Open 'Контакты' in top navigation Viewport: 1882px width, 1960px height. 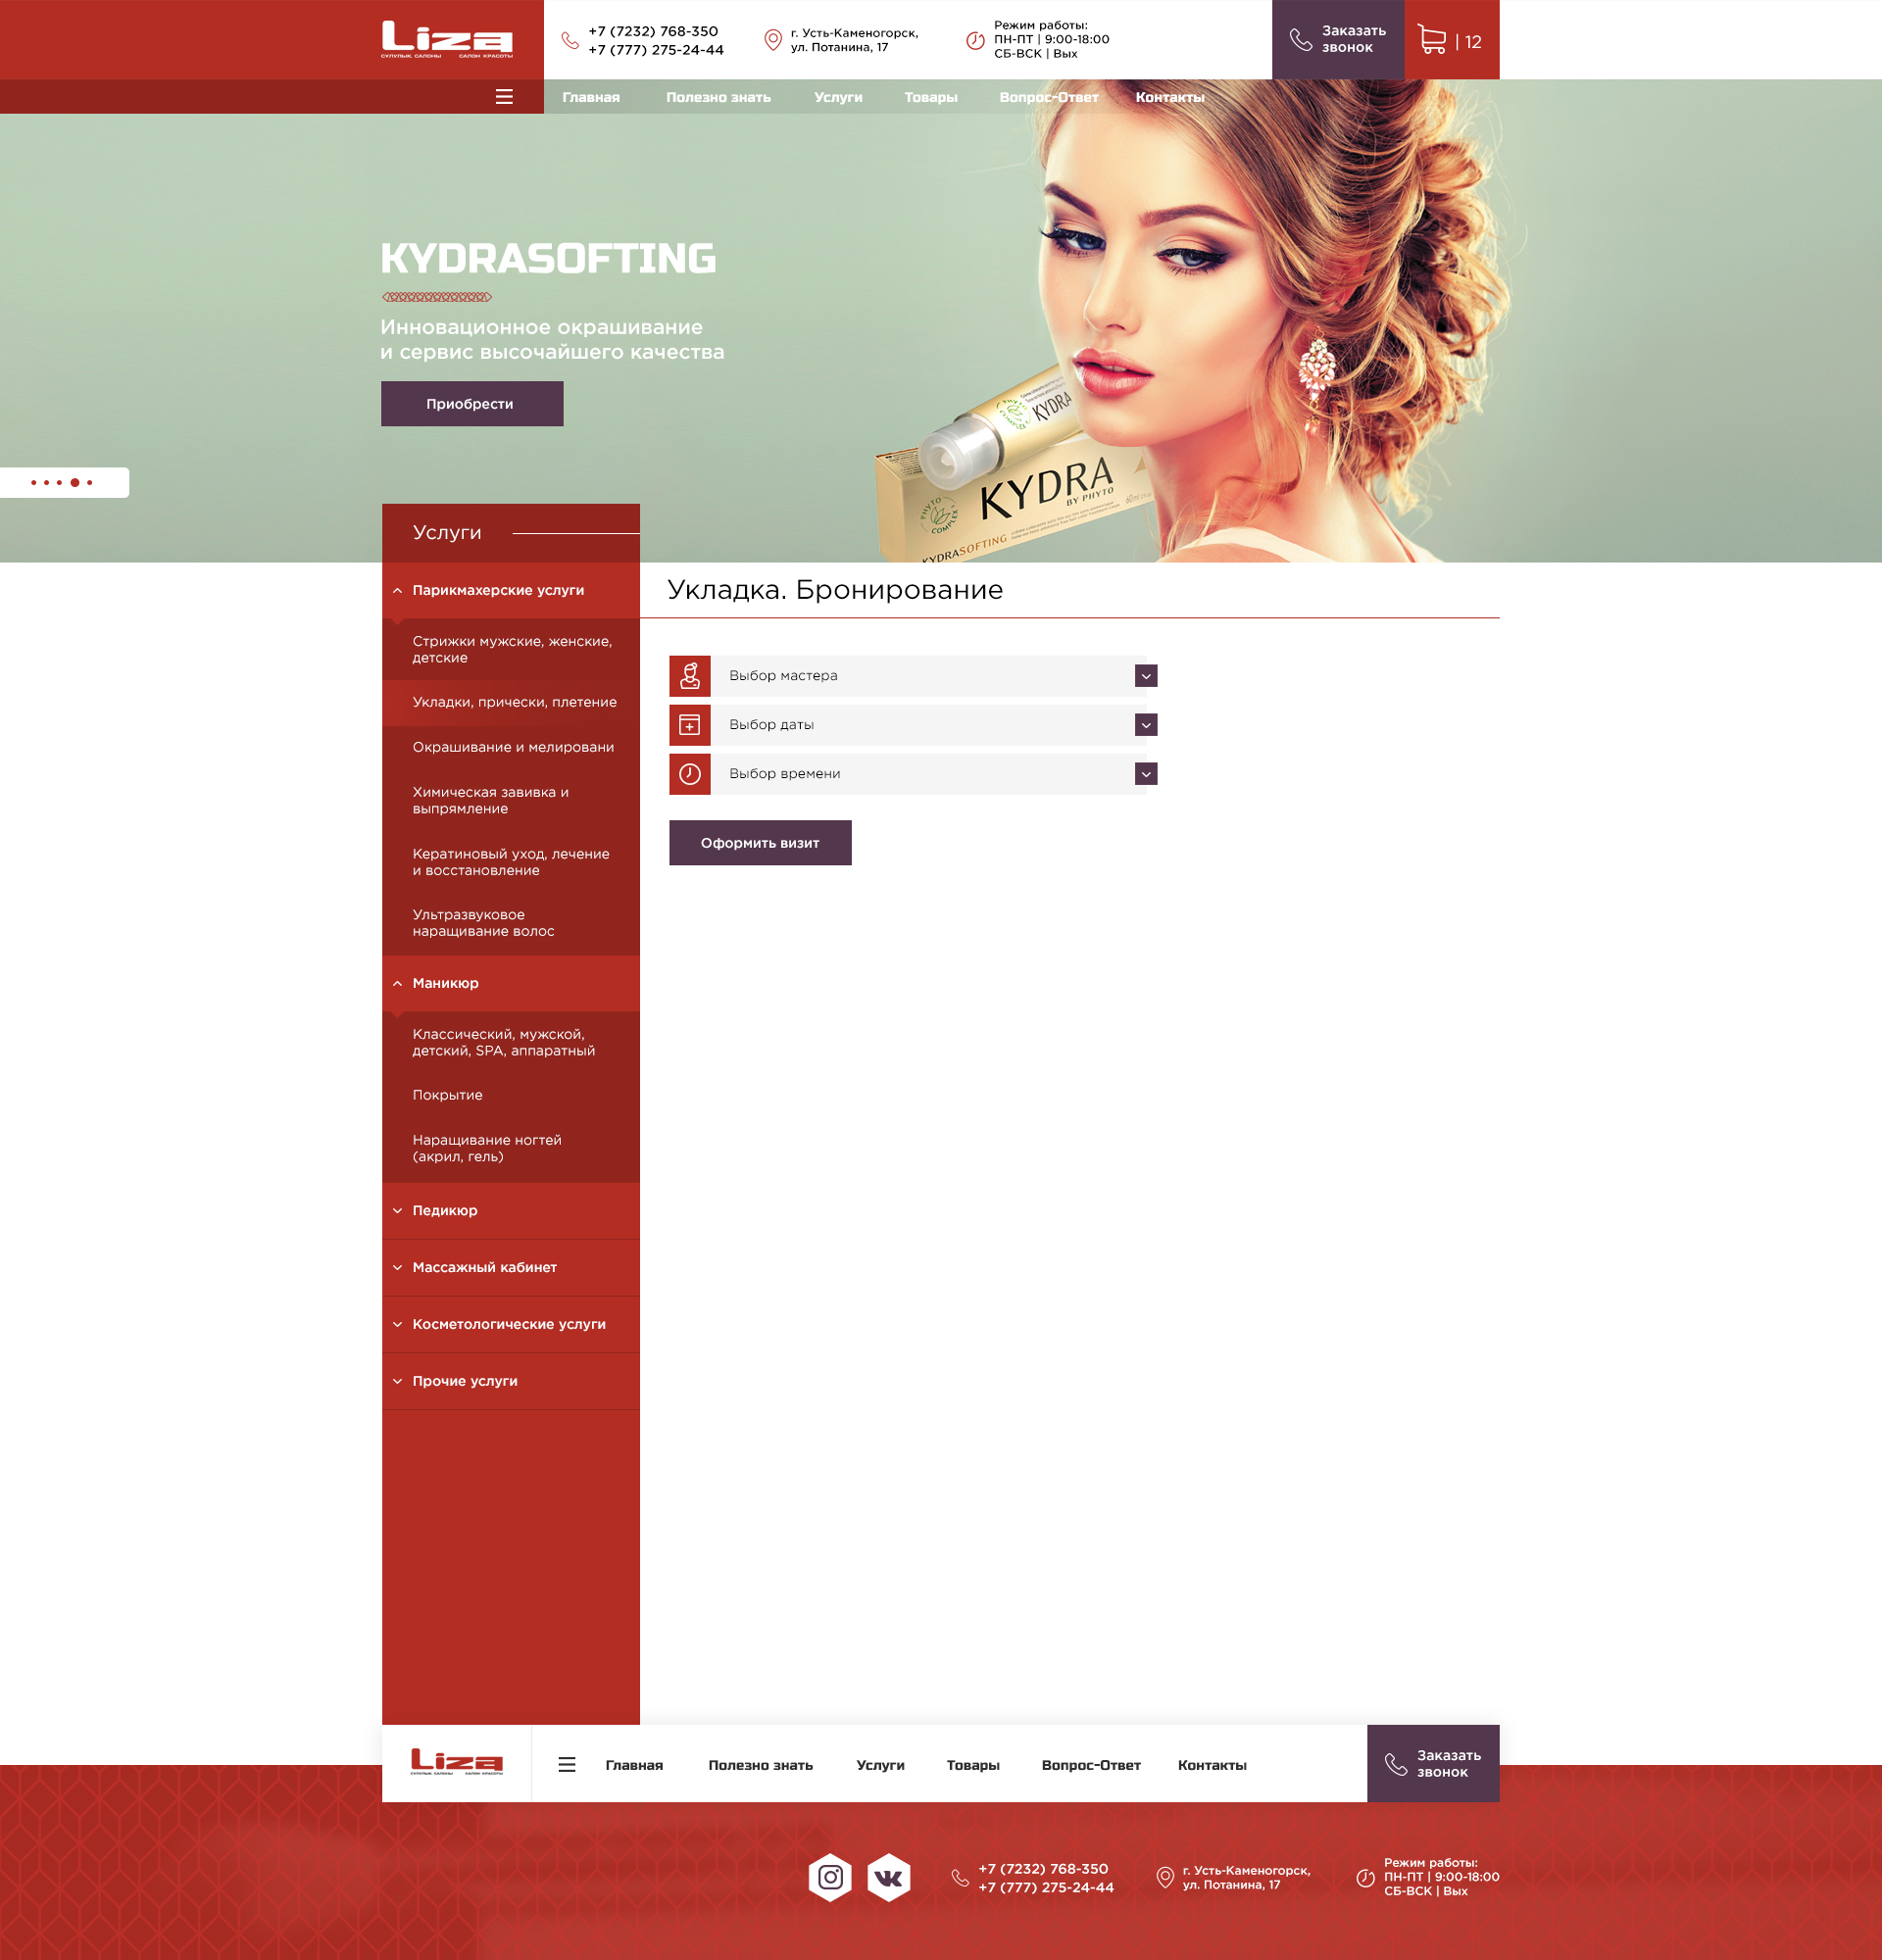click(x=1169, y=97)
